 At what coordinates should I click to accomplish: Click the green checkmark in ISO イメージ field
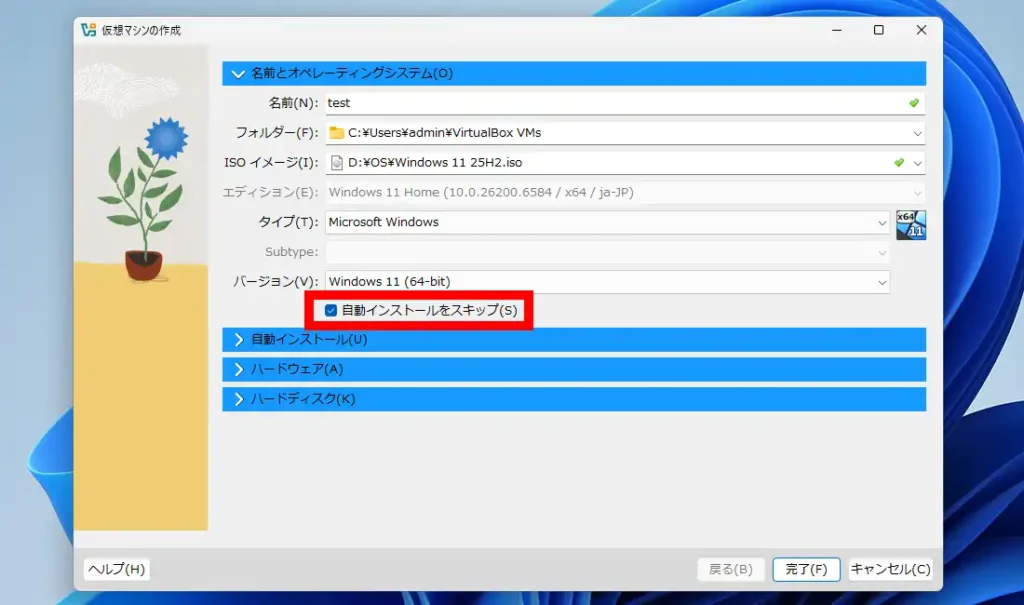point(898,162)
